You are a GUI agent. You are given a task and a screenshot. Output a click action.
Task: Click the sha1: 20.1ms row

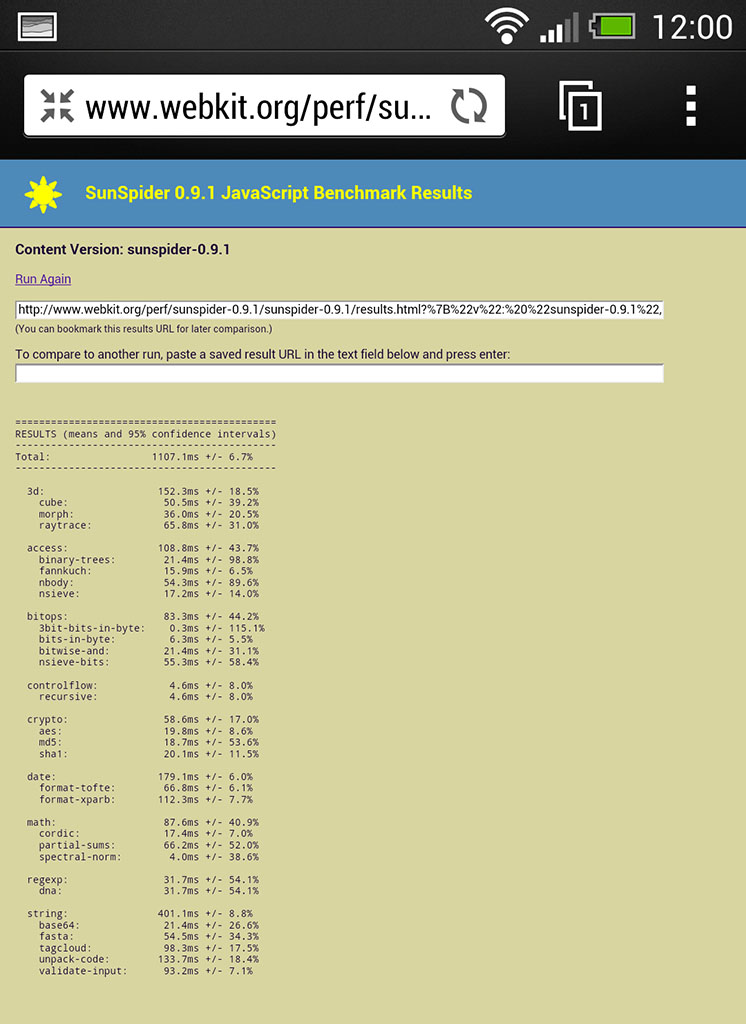(148, 754)
